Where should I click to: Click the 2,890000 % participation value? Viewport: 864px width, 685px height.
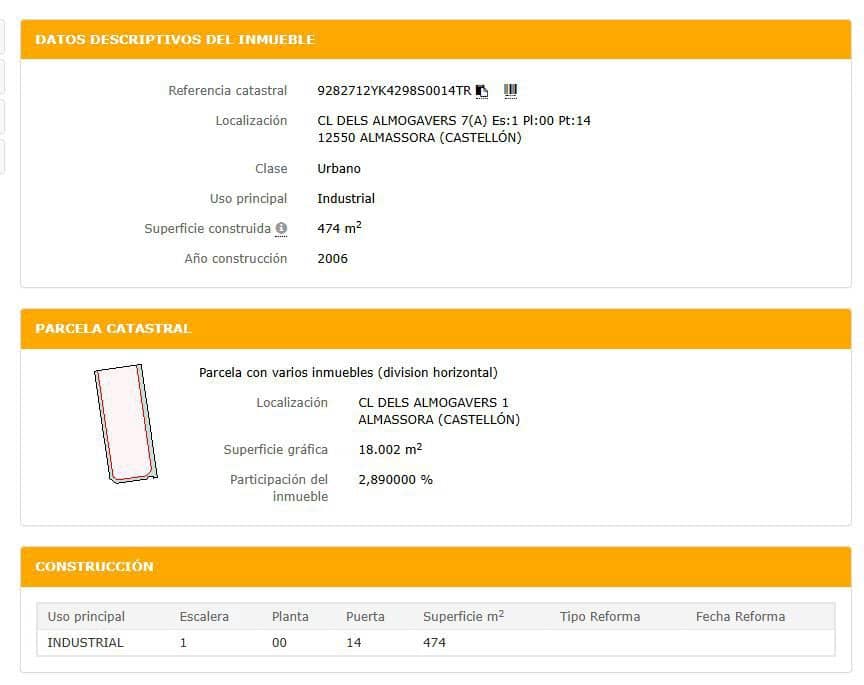click(x=395, y=480)
